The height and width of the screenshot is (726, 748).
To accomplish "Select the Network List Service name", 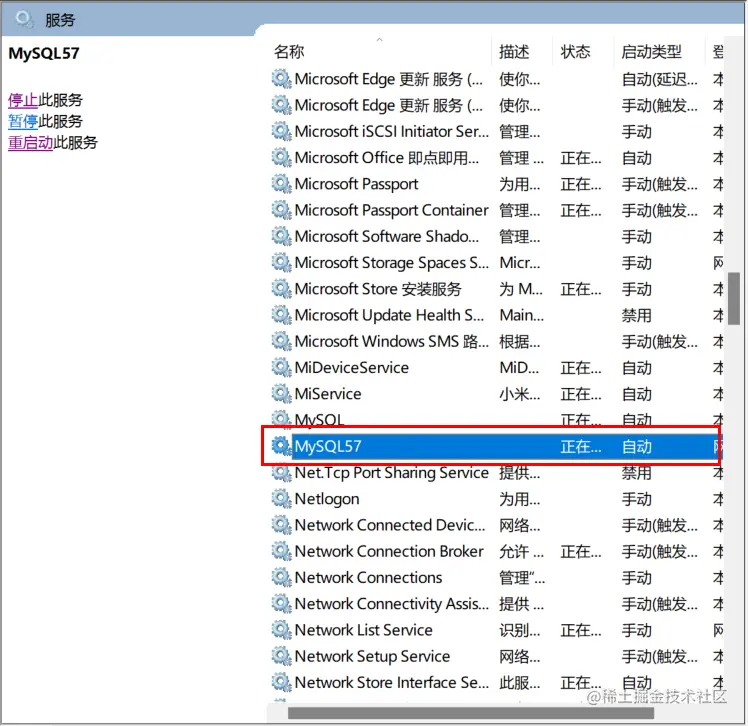I will coord(364,630).
